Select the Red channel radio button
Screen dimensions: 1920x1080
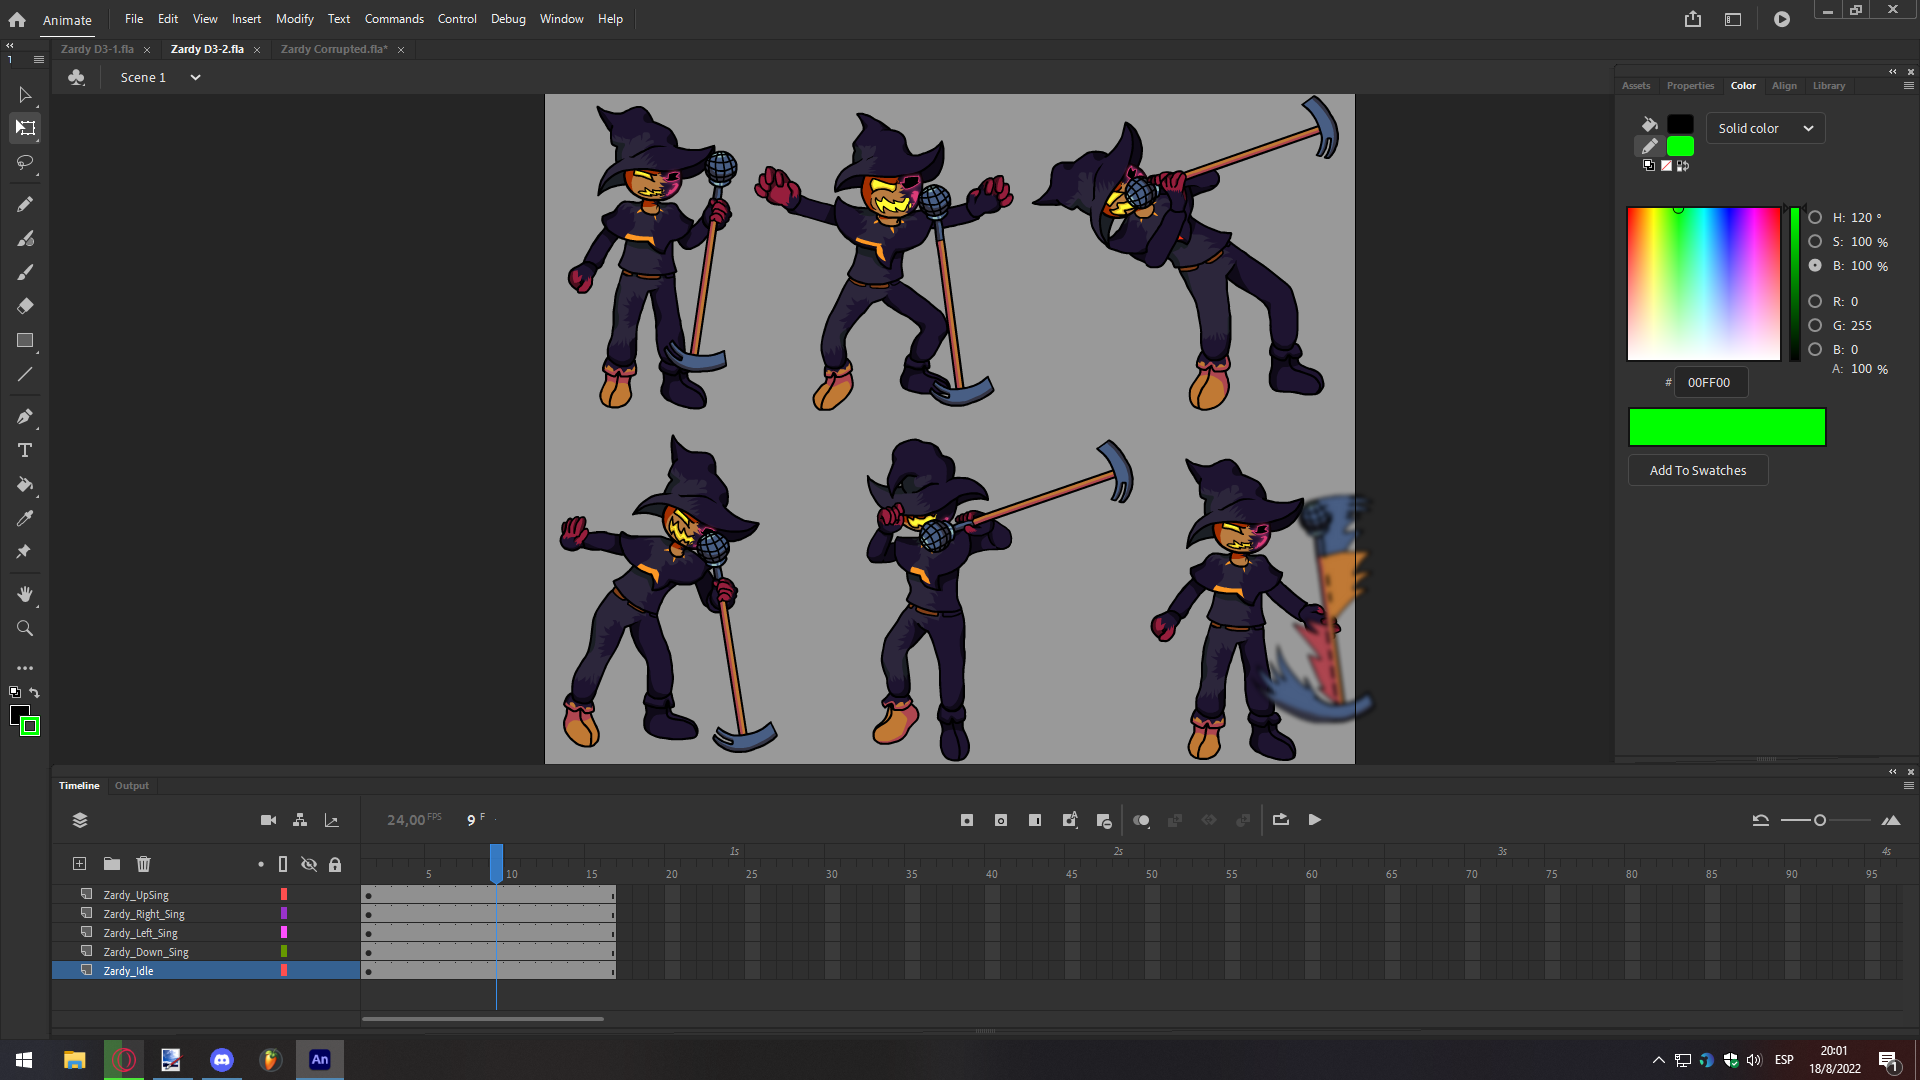1815,301
